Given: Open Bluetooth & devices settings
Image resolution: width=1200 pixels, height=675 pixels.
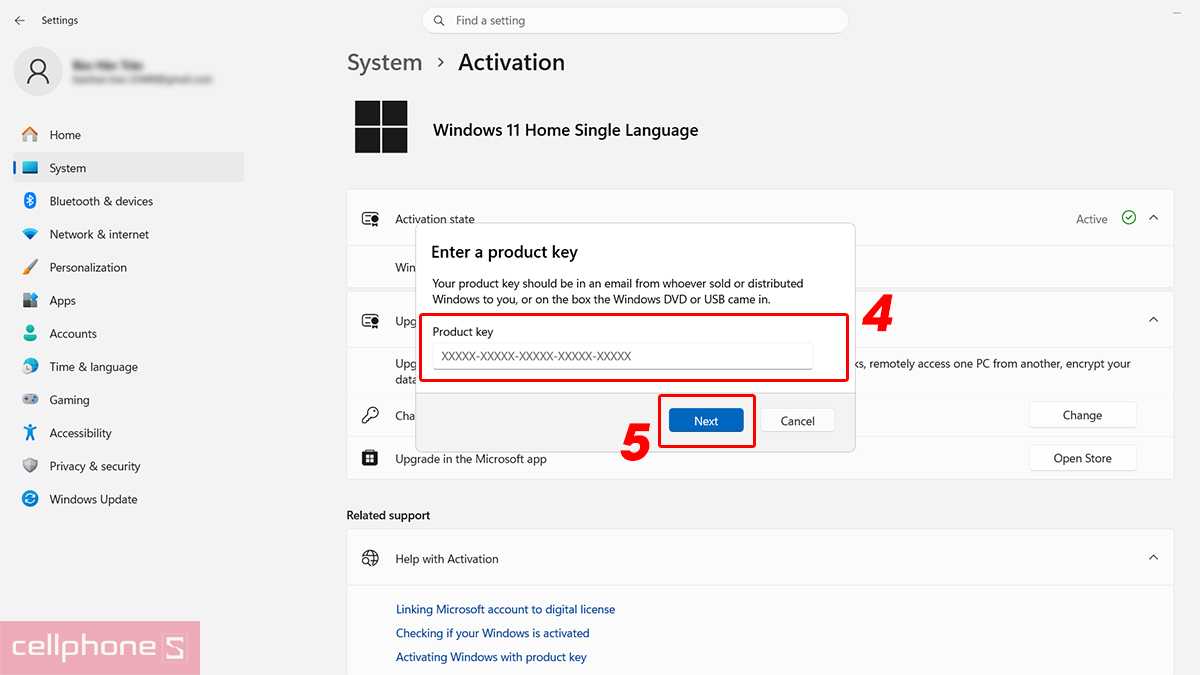Looking at the screenshot, I should (x=129, y=201).
